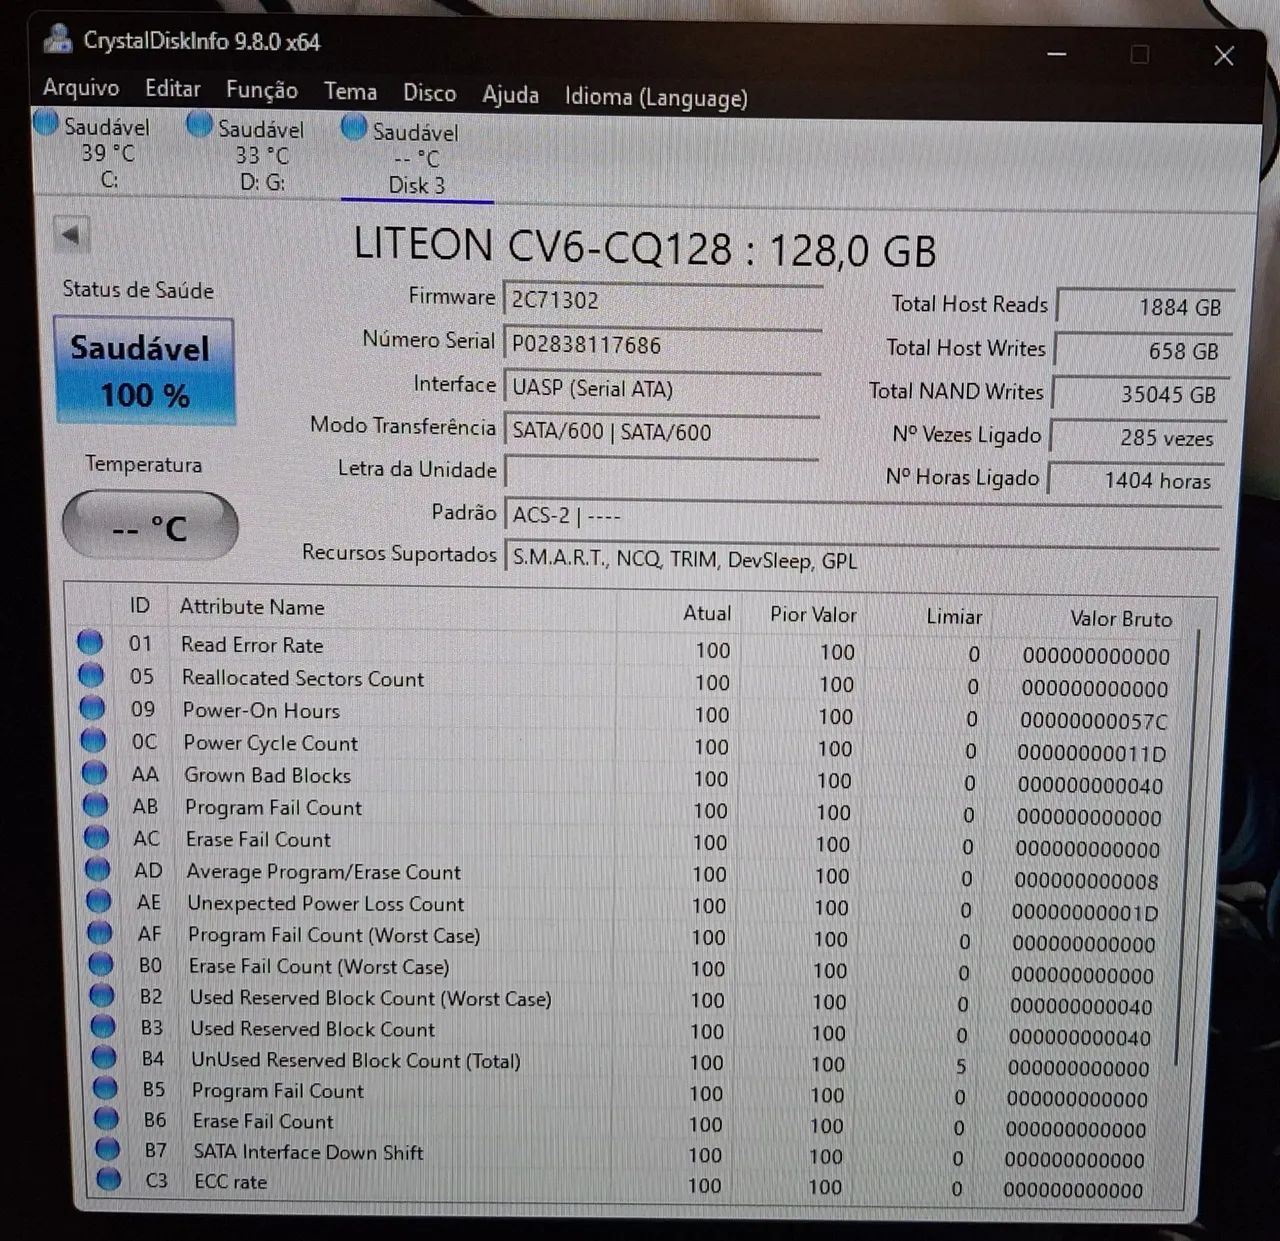Click the CrystalDiskInfo app icon in title bar
Viewport: 1280px width, 1241px height.
coord(59,38)
